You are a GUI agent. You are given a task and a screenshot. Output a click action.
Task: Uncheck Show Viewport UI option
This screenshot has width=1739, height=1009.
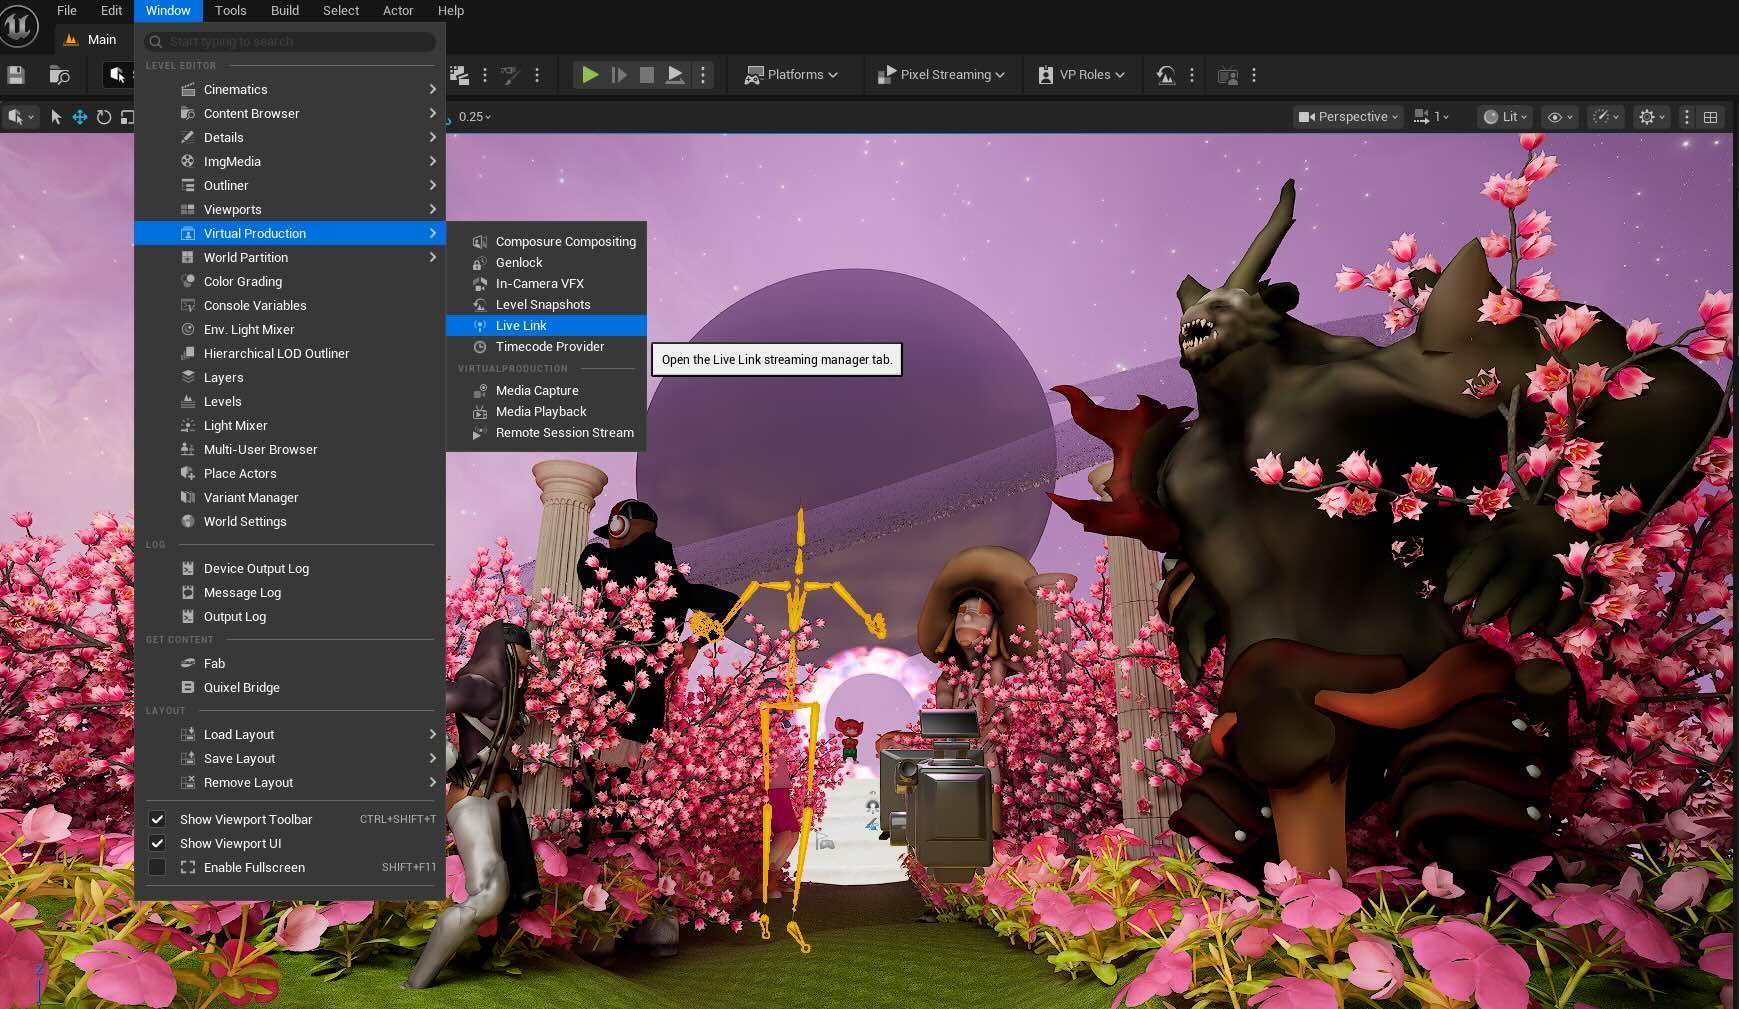[x=157, y=843]
